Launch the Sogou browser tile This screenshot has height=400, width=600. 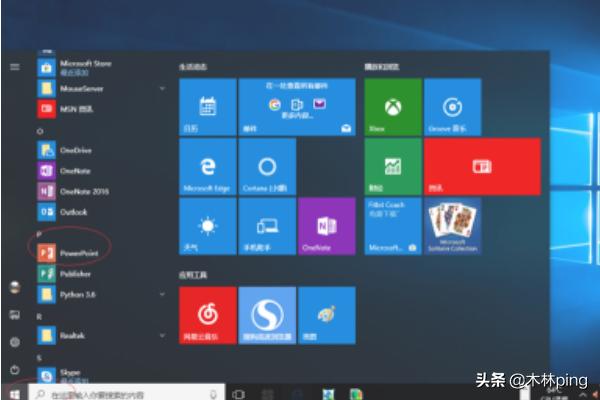coord(267,315)
